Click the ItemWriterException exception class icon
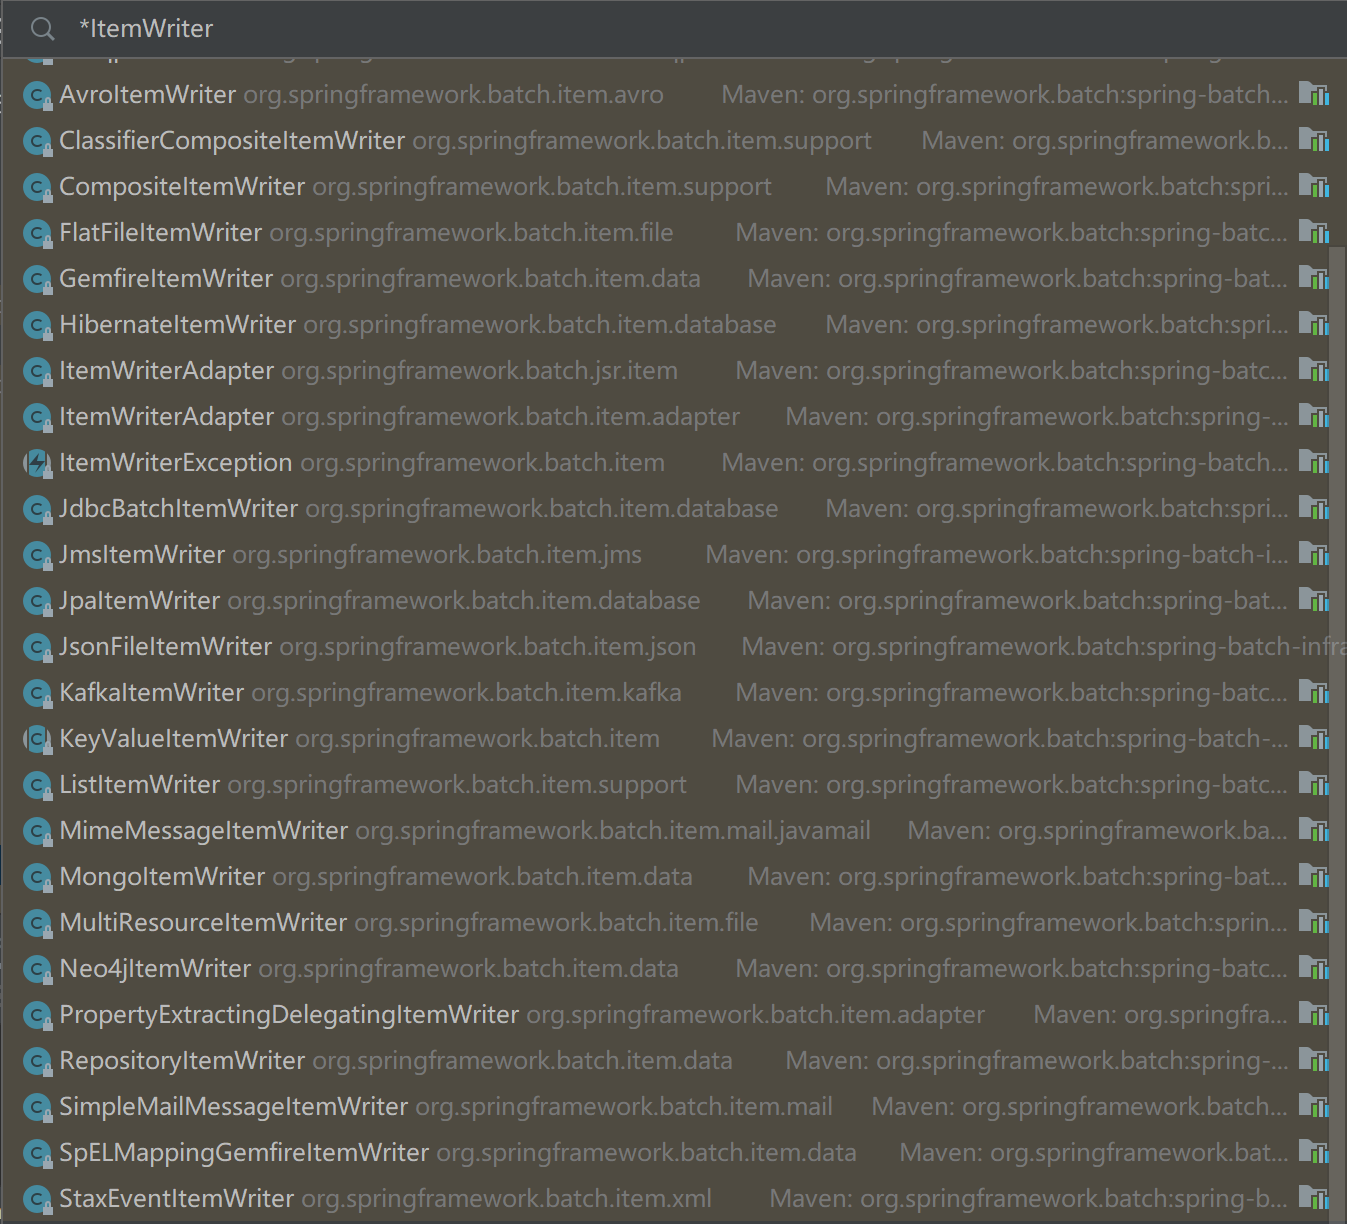This screenshot has height=1224, width=1347. point(37,463)
